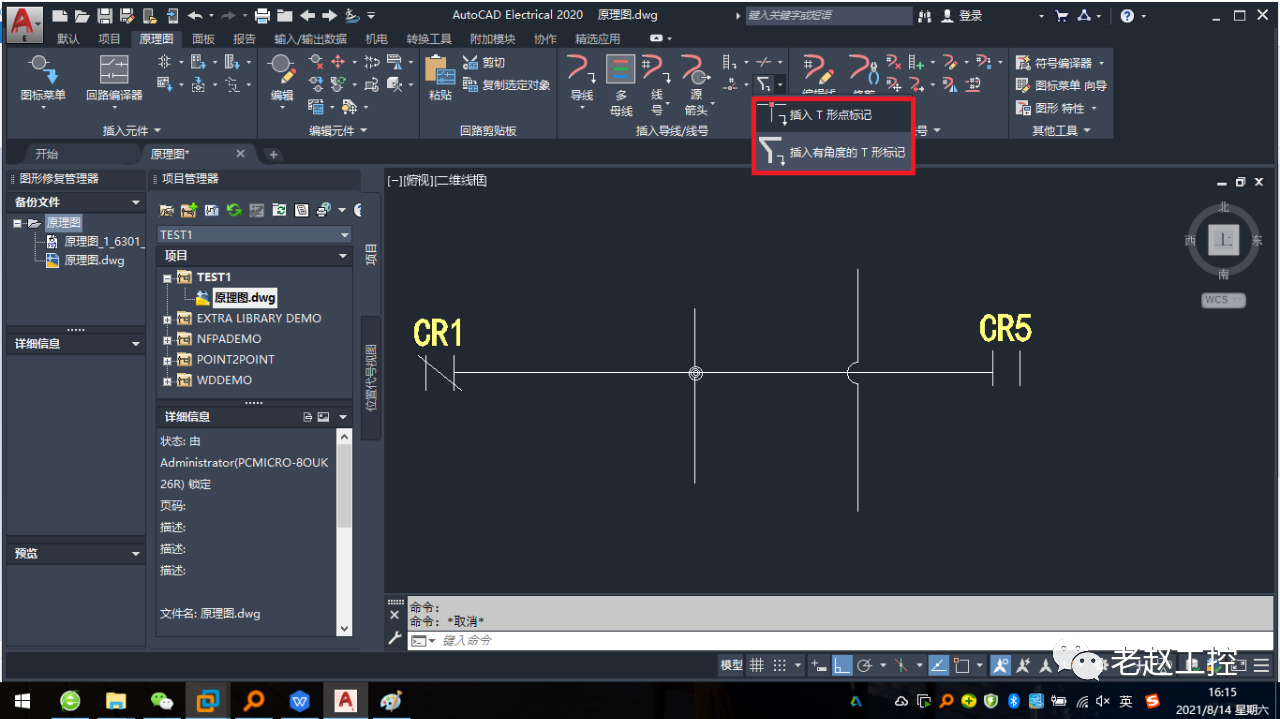Select the 多母线 multiple bus tool
1280x719 pixels.
[x=621, y=85]
